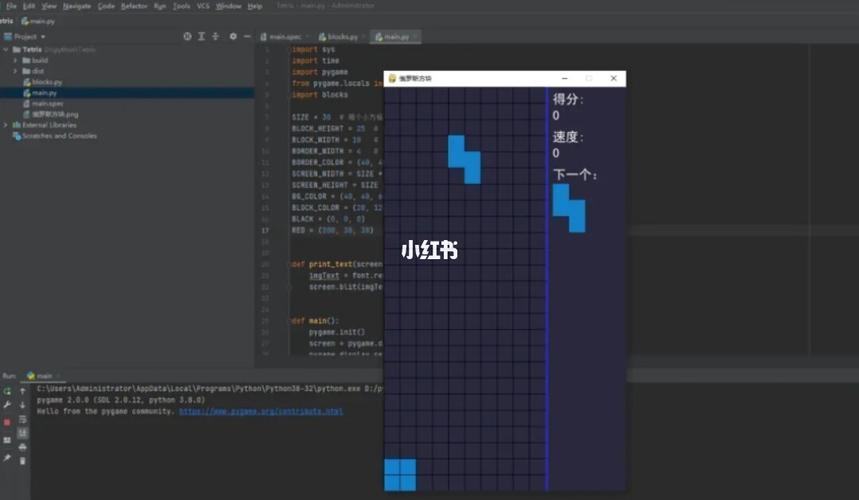
Task: Click the Rerun icon in Run panel
Action: (7, 391)
